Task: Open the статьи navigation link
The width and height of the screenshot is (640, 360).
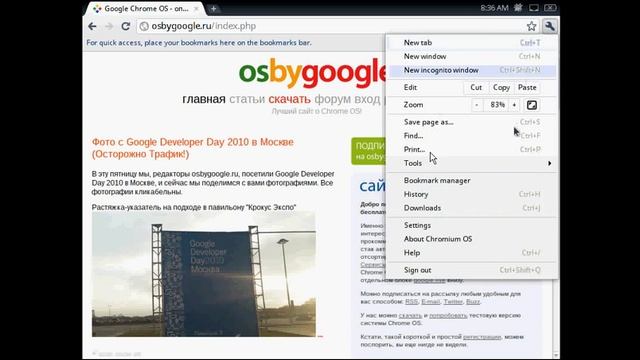Action: (247, 99)
